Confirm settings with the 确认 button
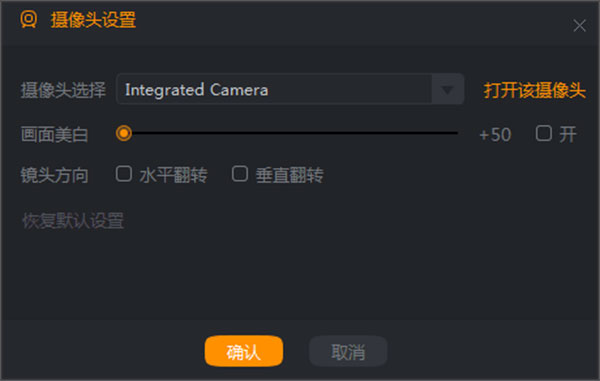 [244, 351]
